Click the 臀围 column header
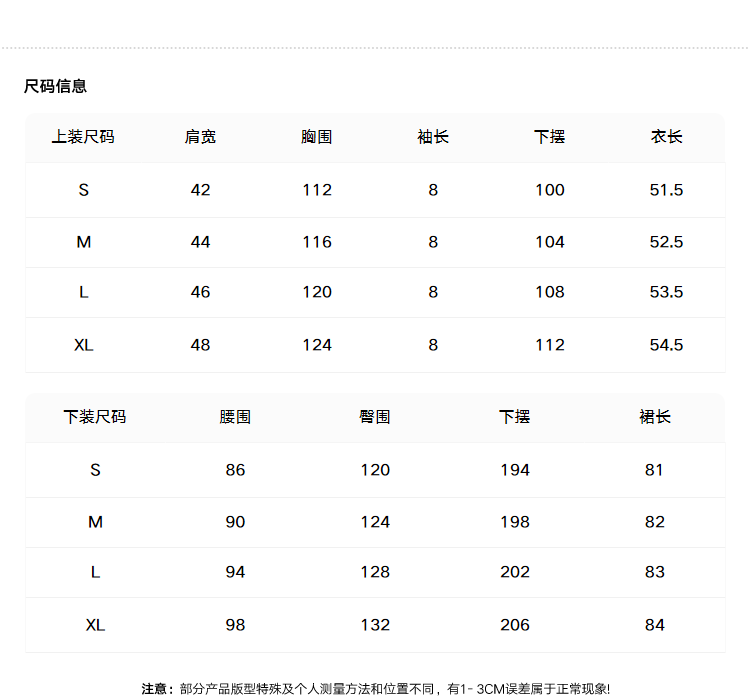Image resolution: width=750 pixels, height=696 pixels. 375,417
